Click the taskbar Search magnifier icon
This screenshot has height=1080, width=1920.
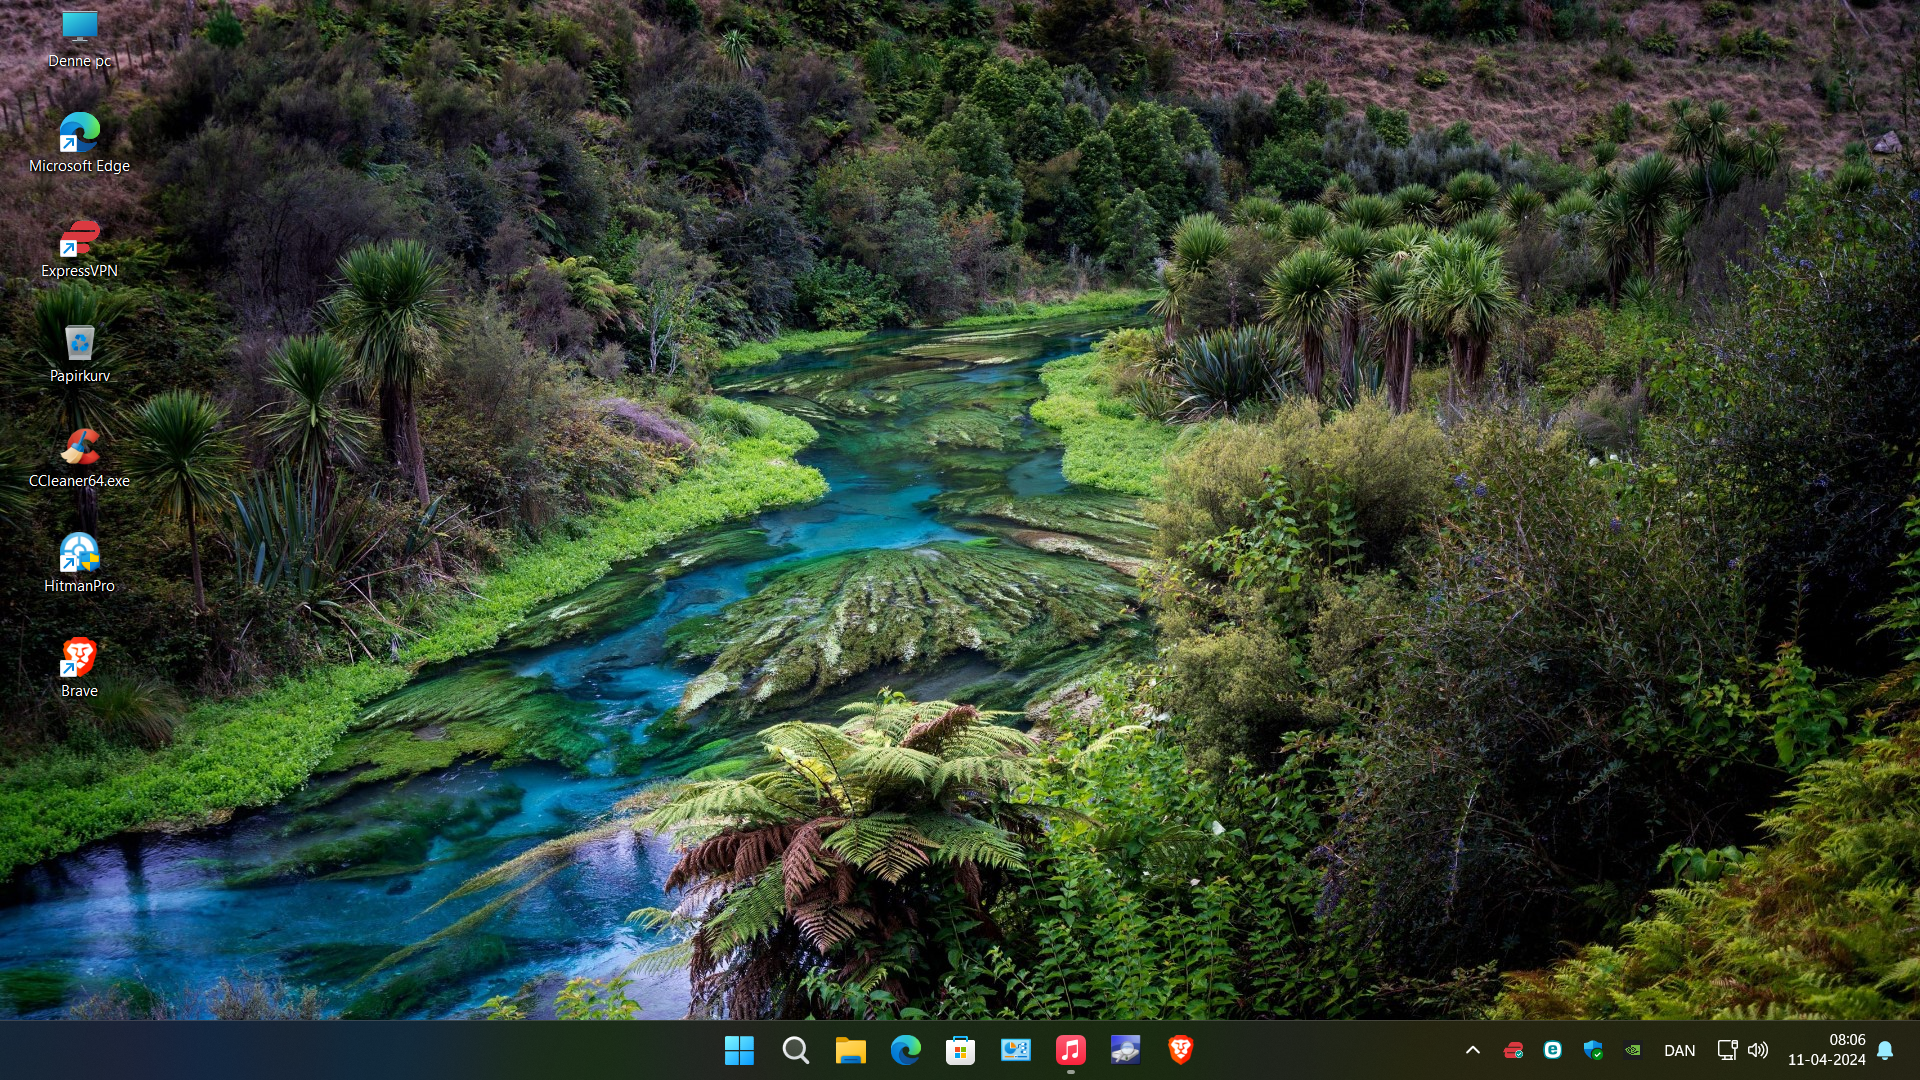point(795,1050)
